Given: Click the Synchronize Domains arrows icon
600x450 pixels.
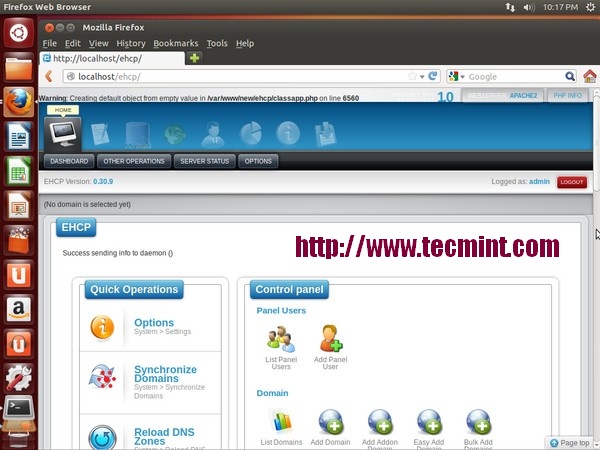Looking at the screenshot, I should 102,377.
